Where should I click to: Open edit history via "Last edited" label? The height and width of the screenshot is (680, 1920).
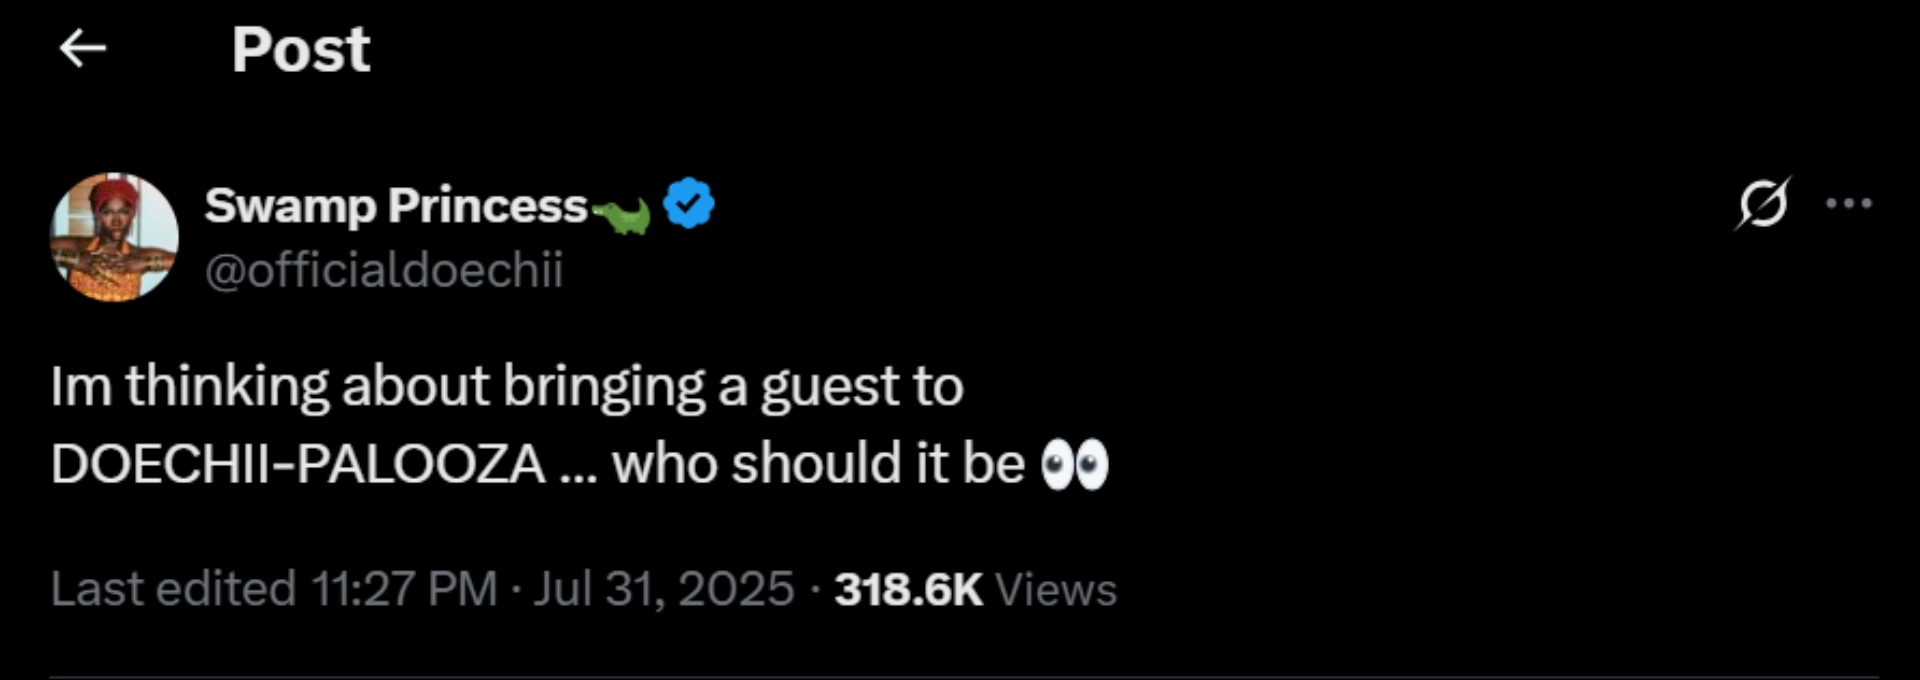click(x=173, y=588)
